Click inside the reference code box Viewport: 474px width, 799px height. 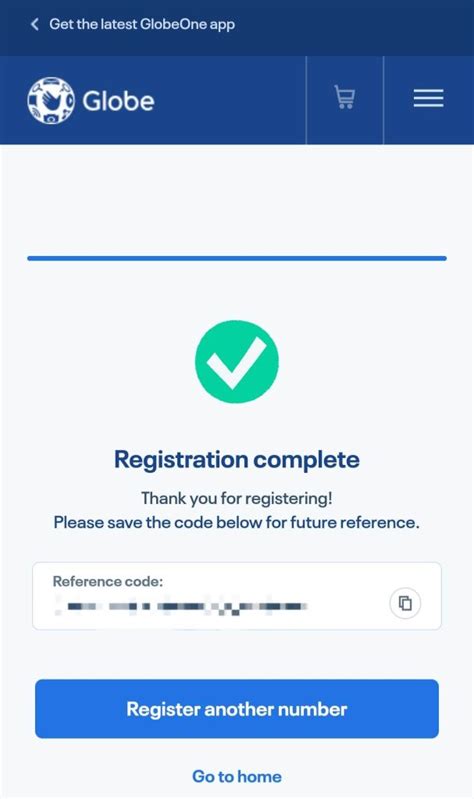coord(236,596)
